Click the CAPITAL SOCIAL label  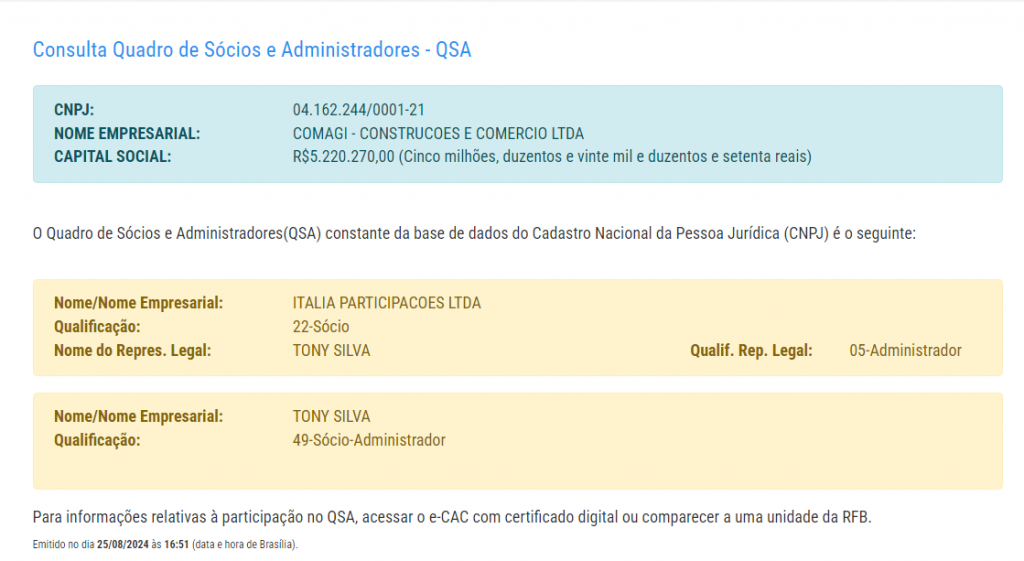pyautogui.click(x=112, y=156)
